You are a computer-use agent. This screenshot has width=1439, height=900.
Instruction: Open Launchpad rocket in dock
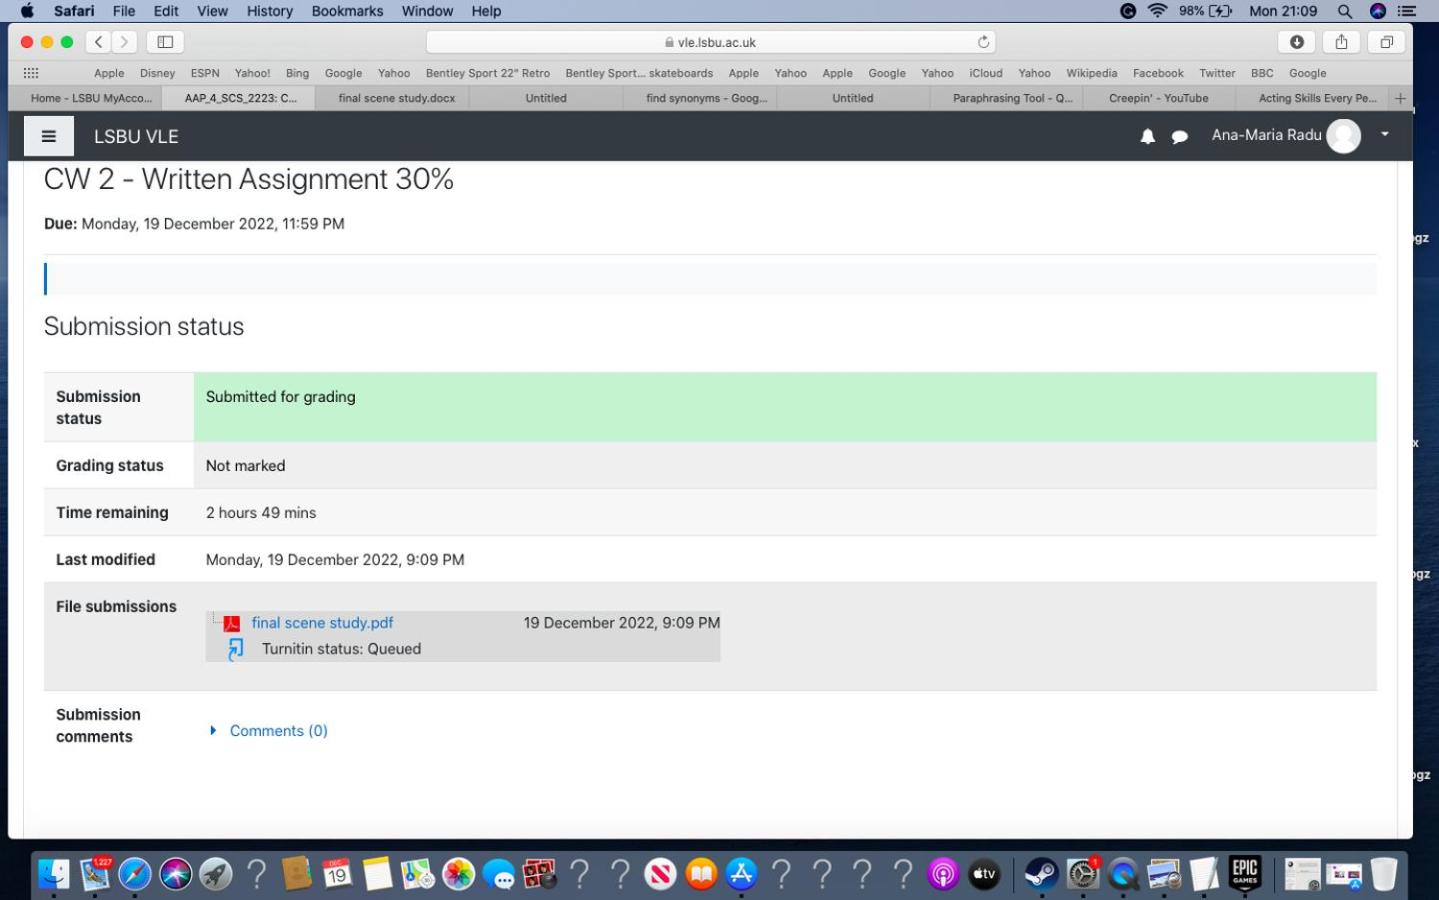coord(215,874)
